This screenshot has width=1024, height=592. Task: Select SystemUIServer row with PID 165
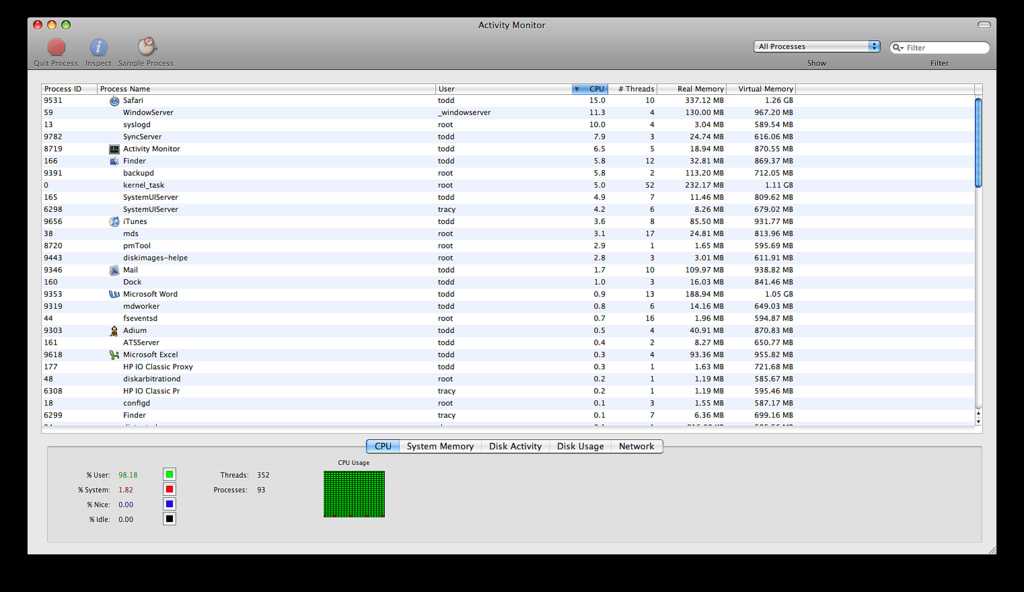[508, 197]
